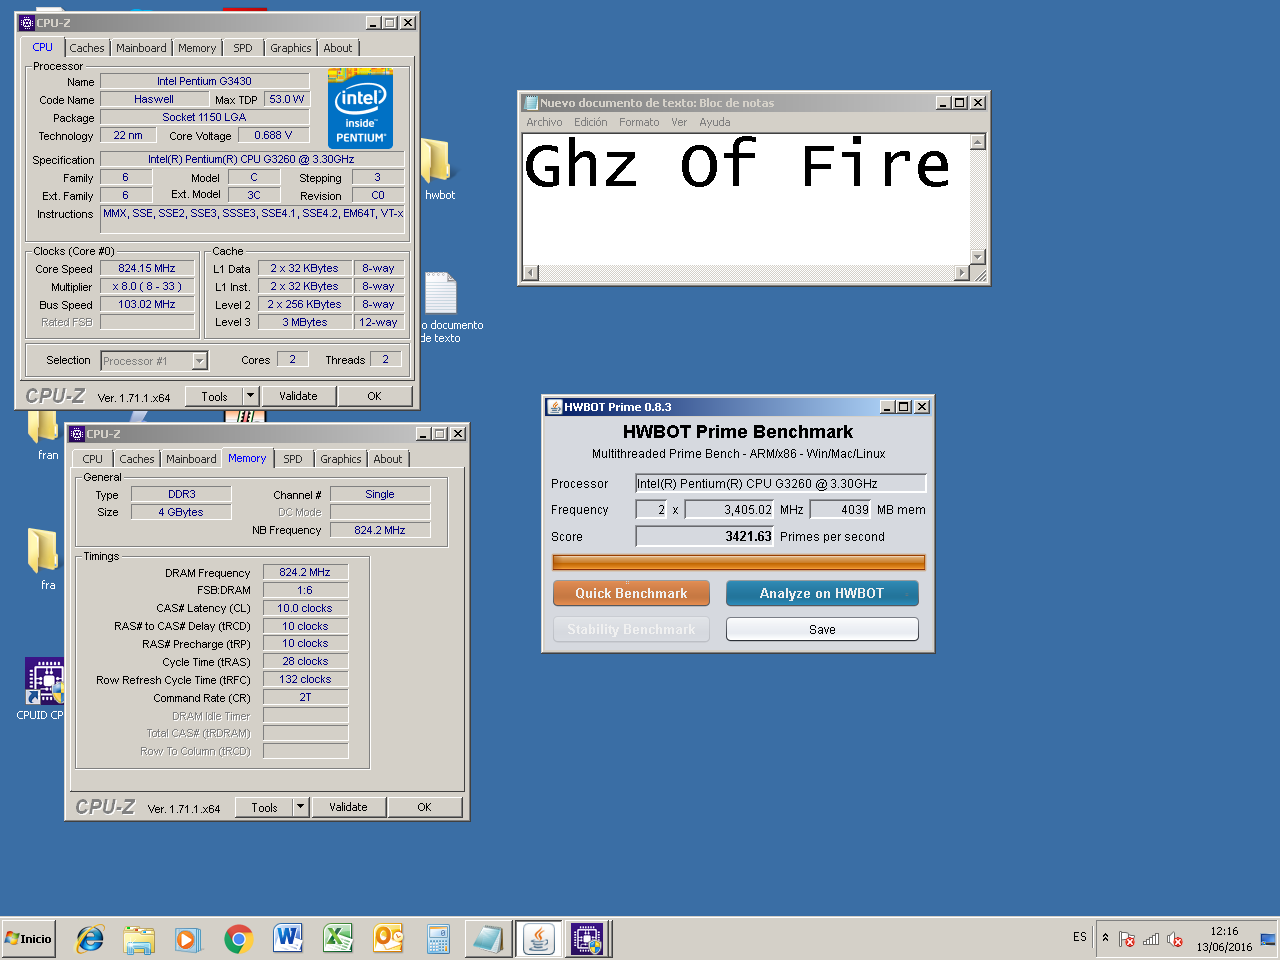Open the hwbot folder on desktop
This screenshot has height=960, width=1280.
click(438, 170)
